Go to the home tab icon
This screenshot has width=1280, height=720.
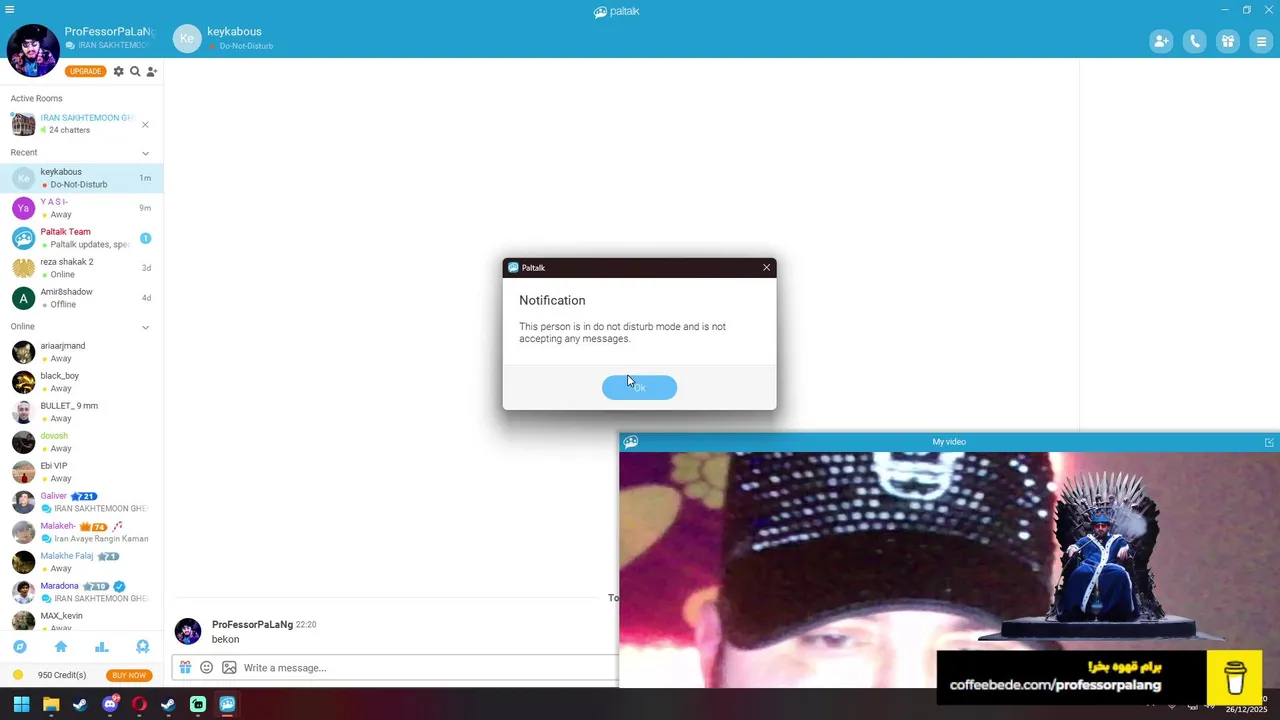60,647
